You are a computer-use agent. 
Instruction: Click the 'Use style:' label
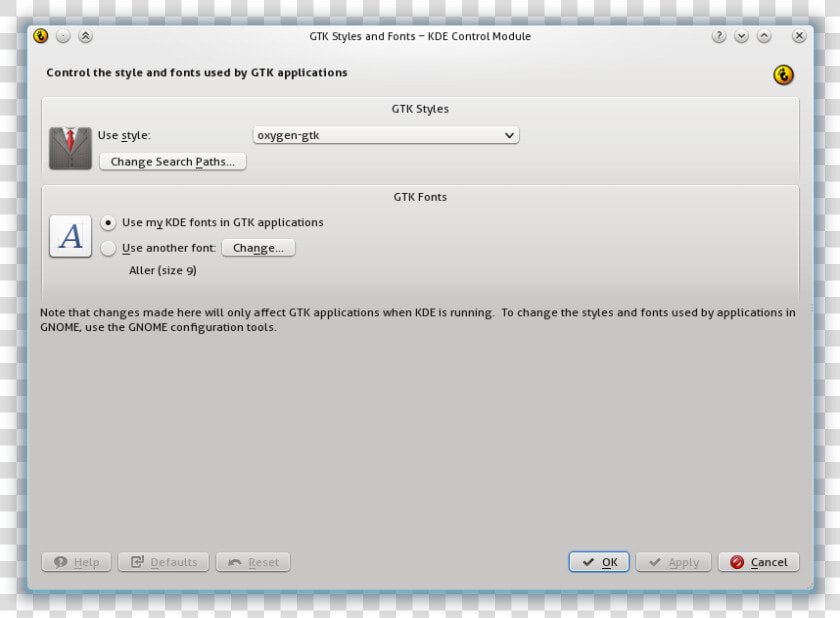click(124, 135)
